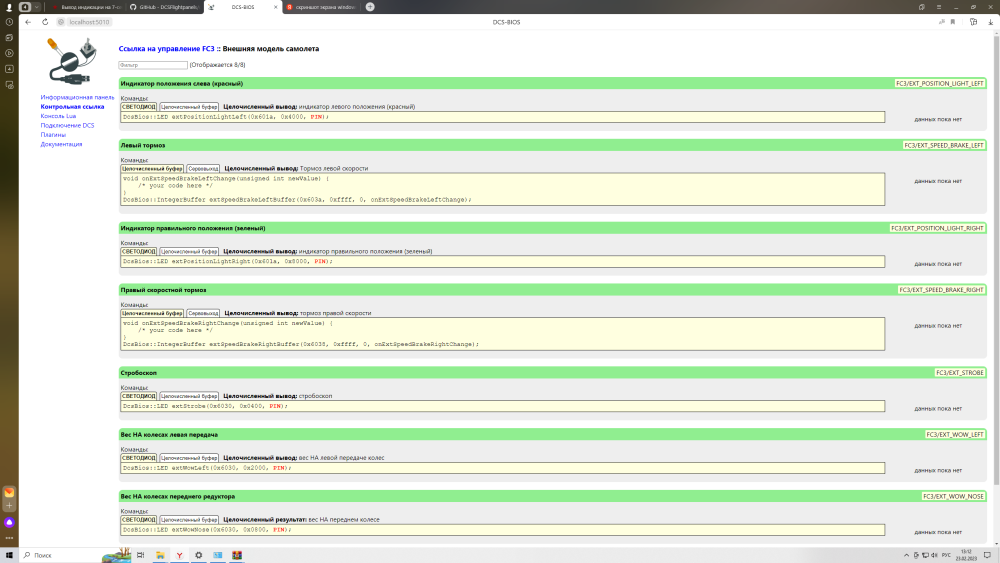Select Сервовыход snippet for Левый тормоз
The height and width of the screenshot is (563, 1000).
click(x=203, y=169)
